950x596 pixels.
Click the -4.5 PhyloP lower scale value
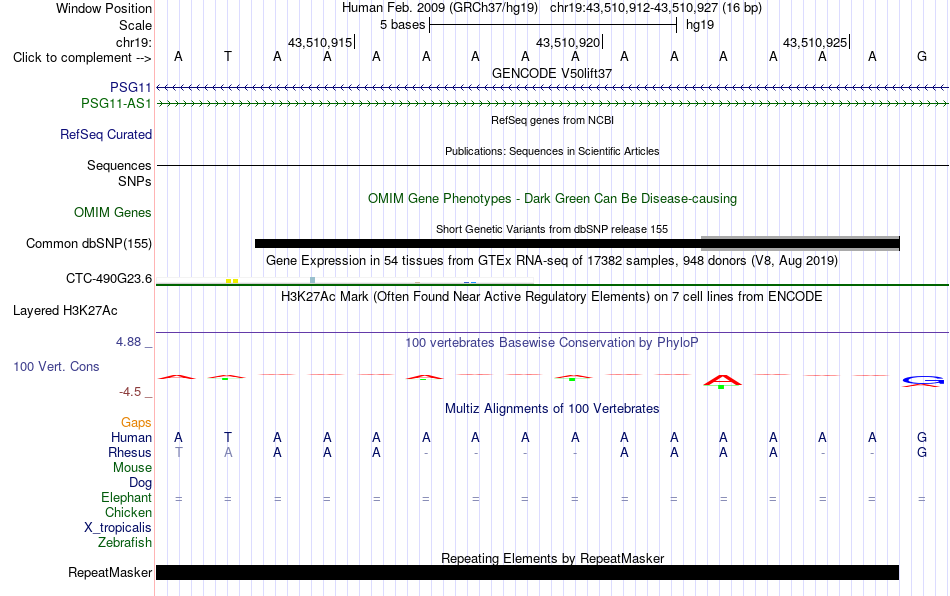tap(130, 392)
